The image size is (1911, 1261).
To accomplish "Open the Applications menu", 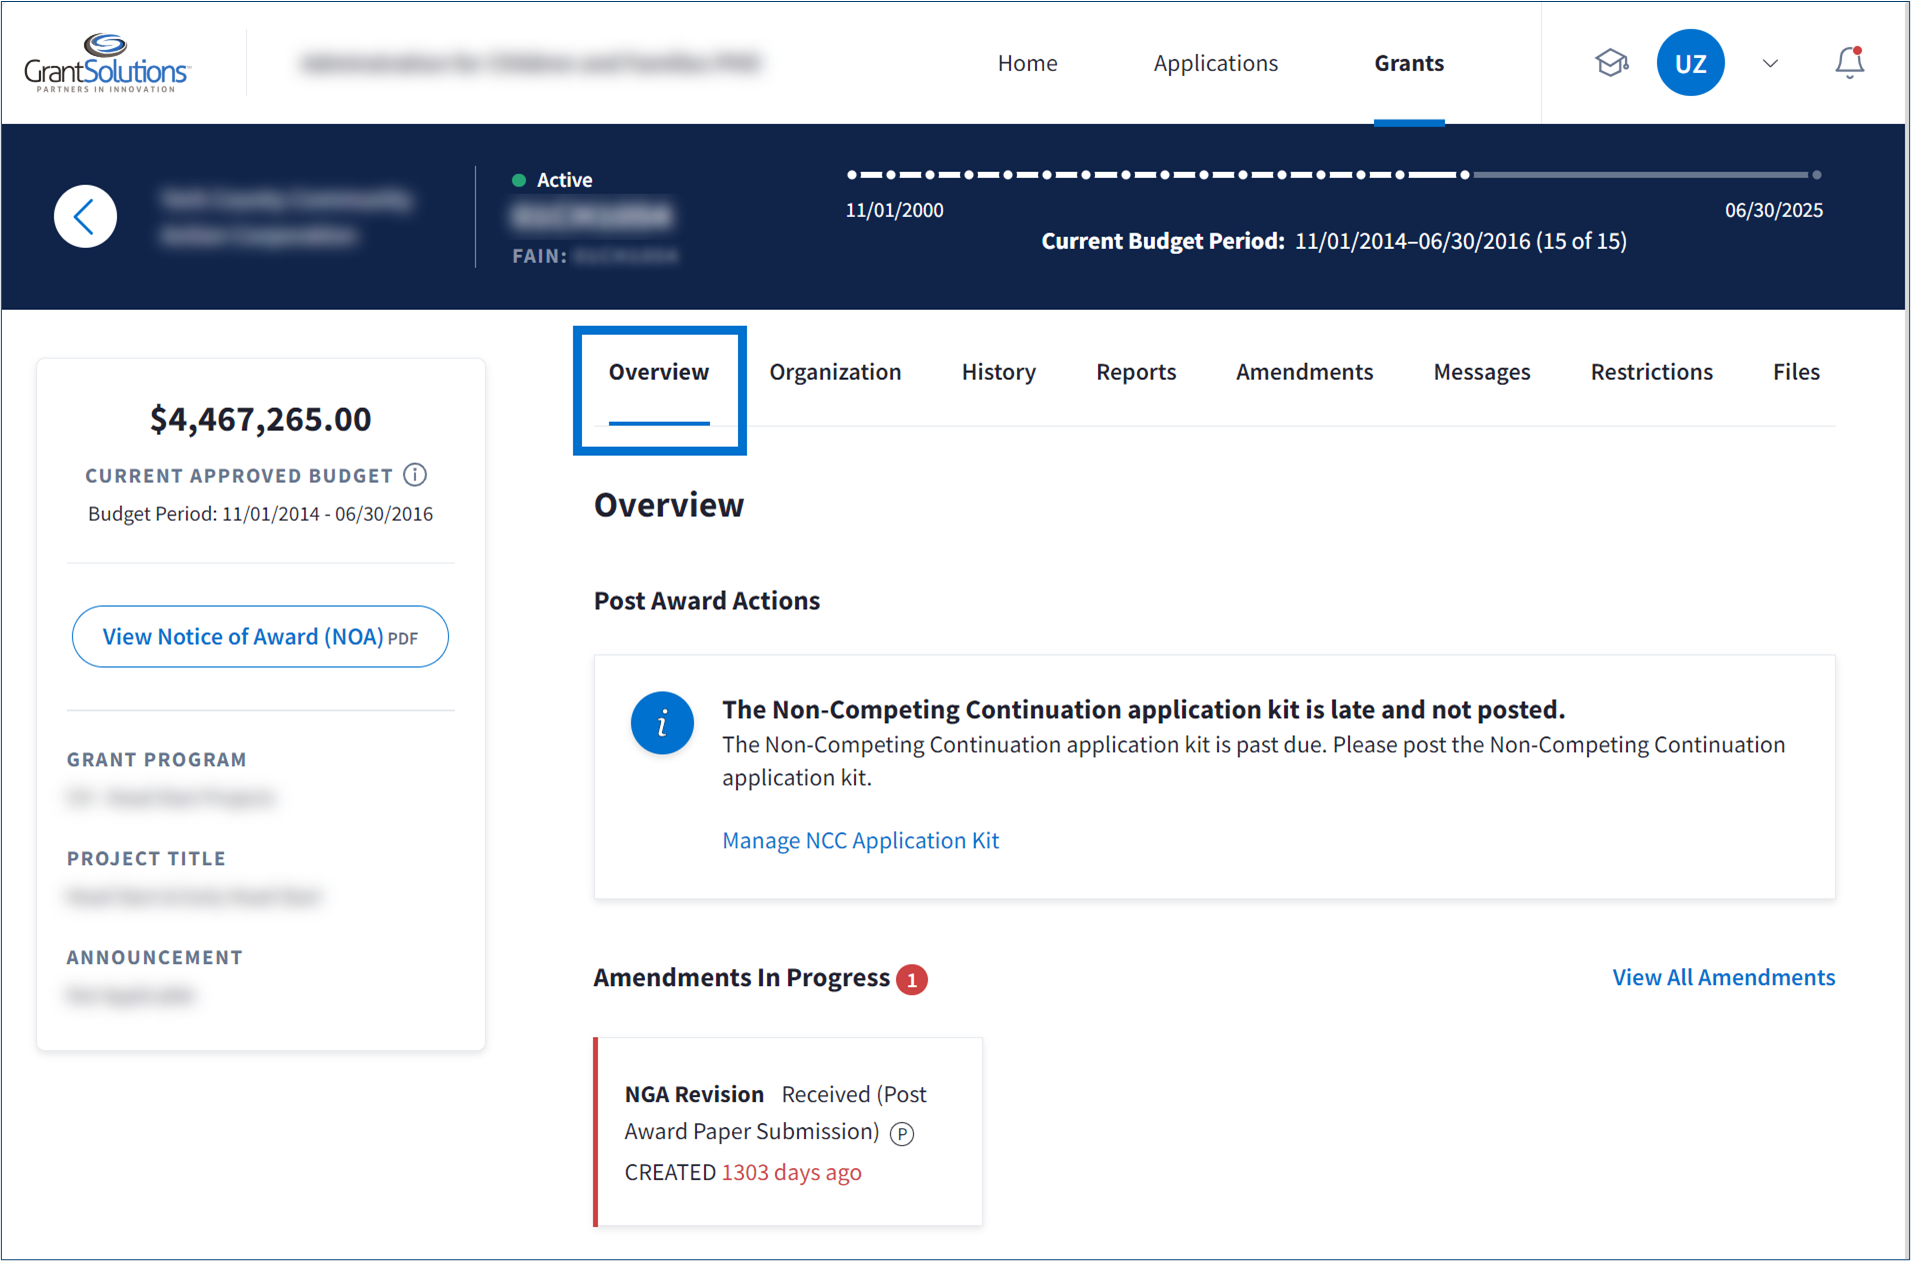I will click(1215, 63).
